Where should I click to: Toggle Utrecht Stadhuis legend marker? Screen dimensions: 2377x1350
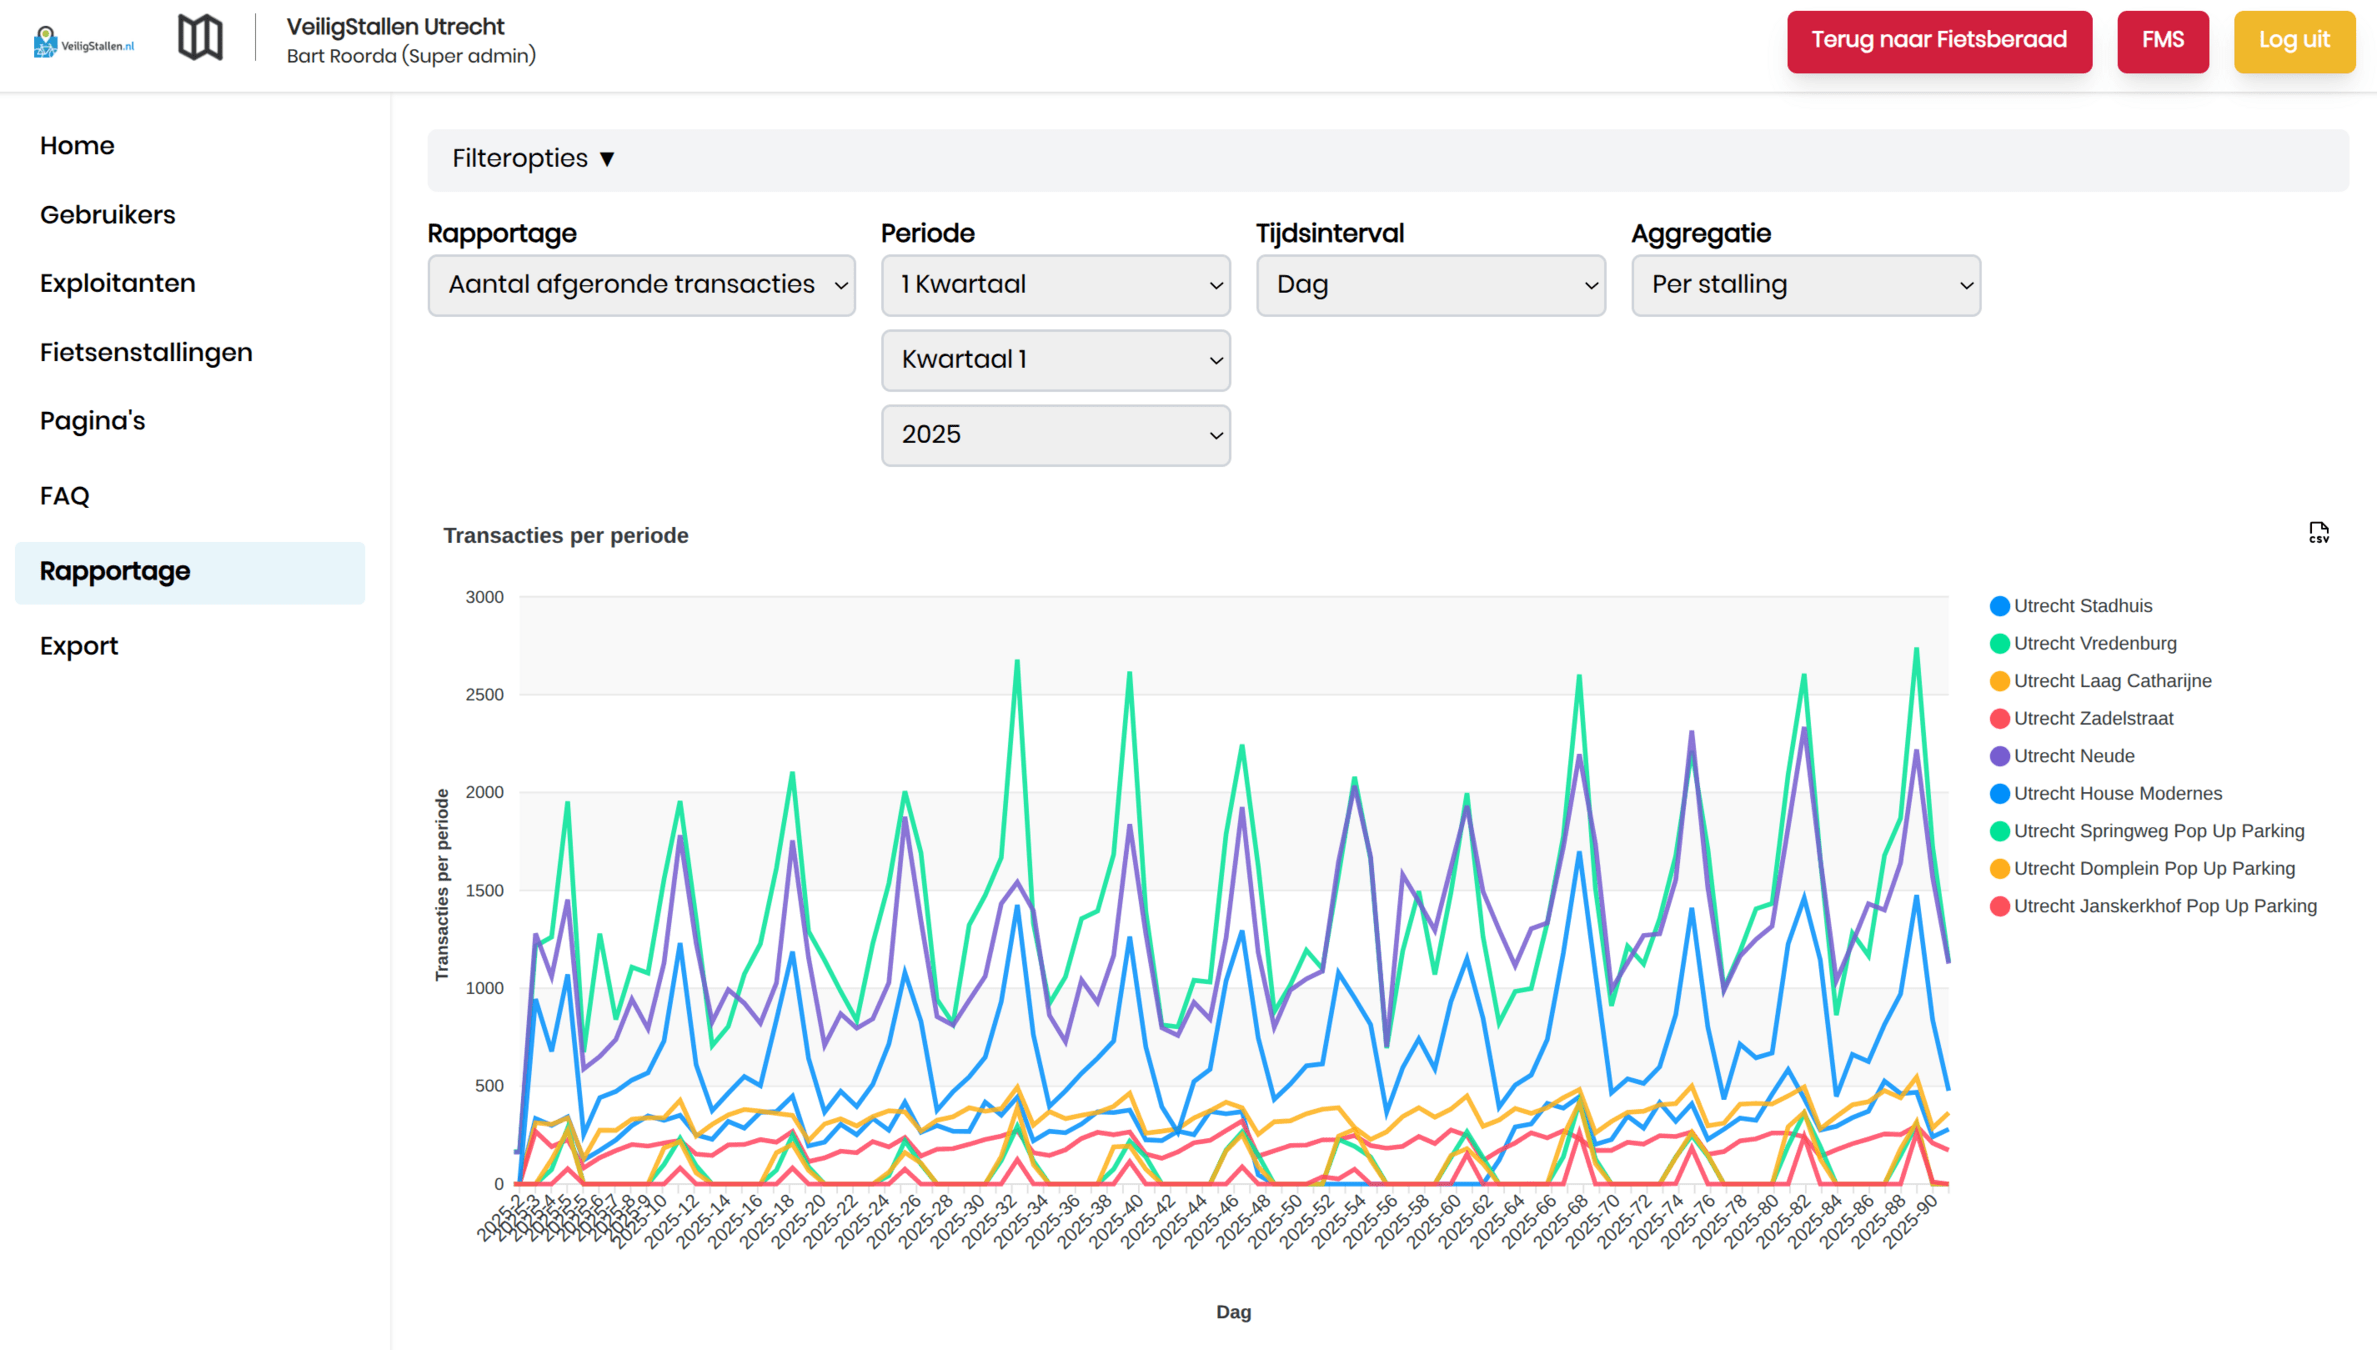[1999, 606]
